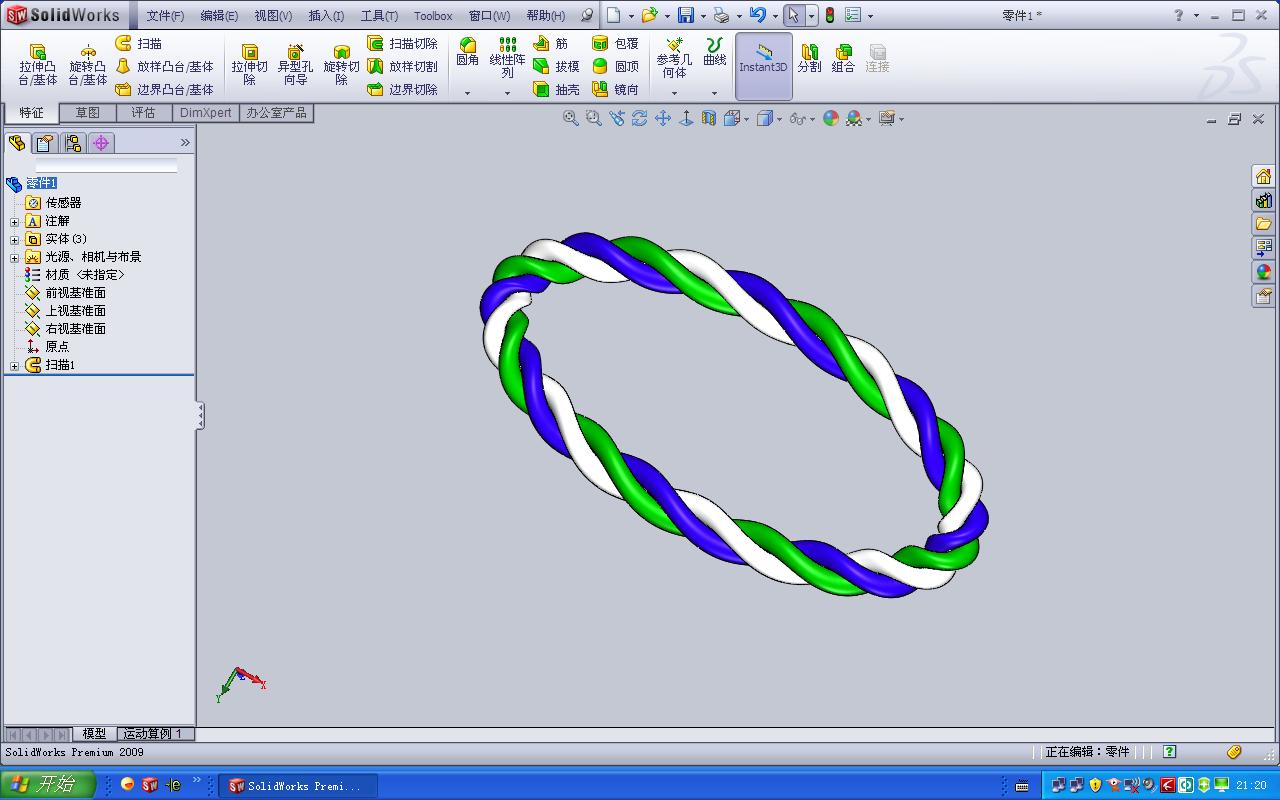Expand the 光源、相机与布景 node

[x=14, y=257]
